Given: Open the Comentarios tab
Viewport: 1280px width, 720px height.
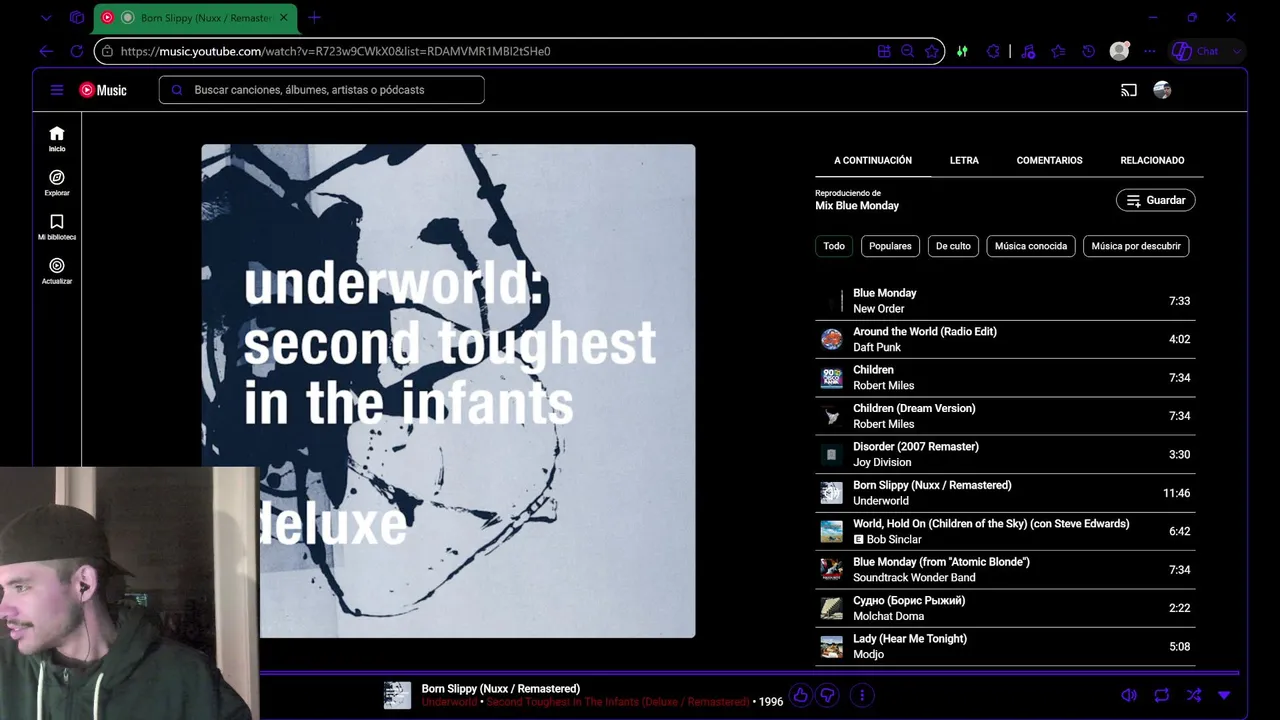Looking at the screenshot, I should coord(1049,160).
